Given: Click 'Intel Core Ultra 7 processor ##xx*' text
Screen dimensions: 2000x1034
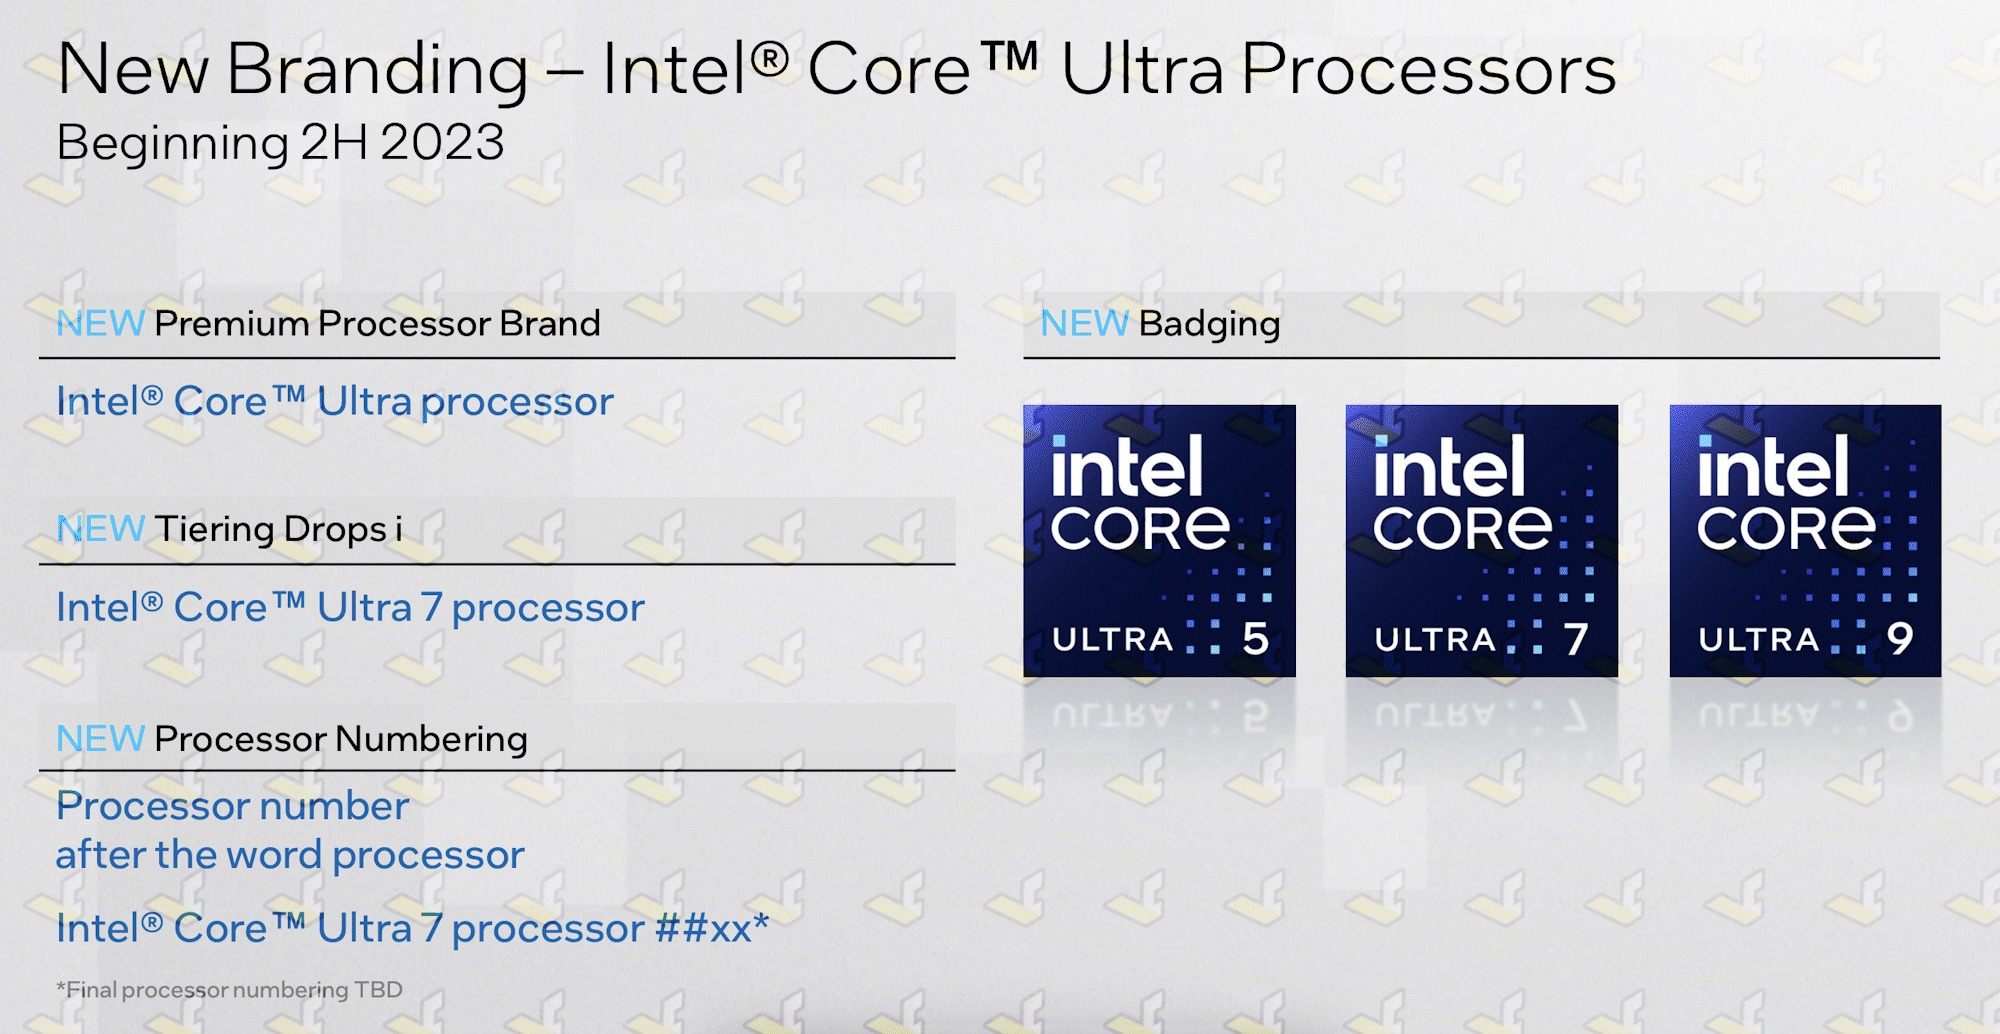Looking at the screenshot, I should click(x=412, y=929).
